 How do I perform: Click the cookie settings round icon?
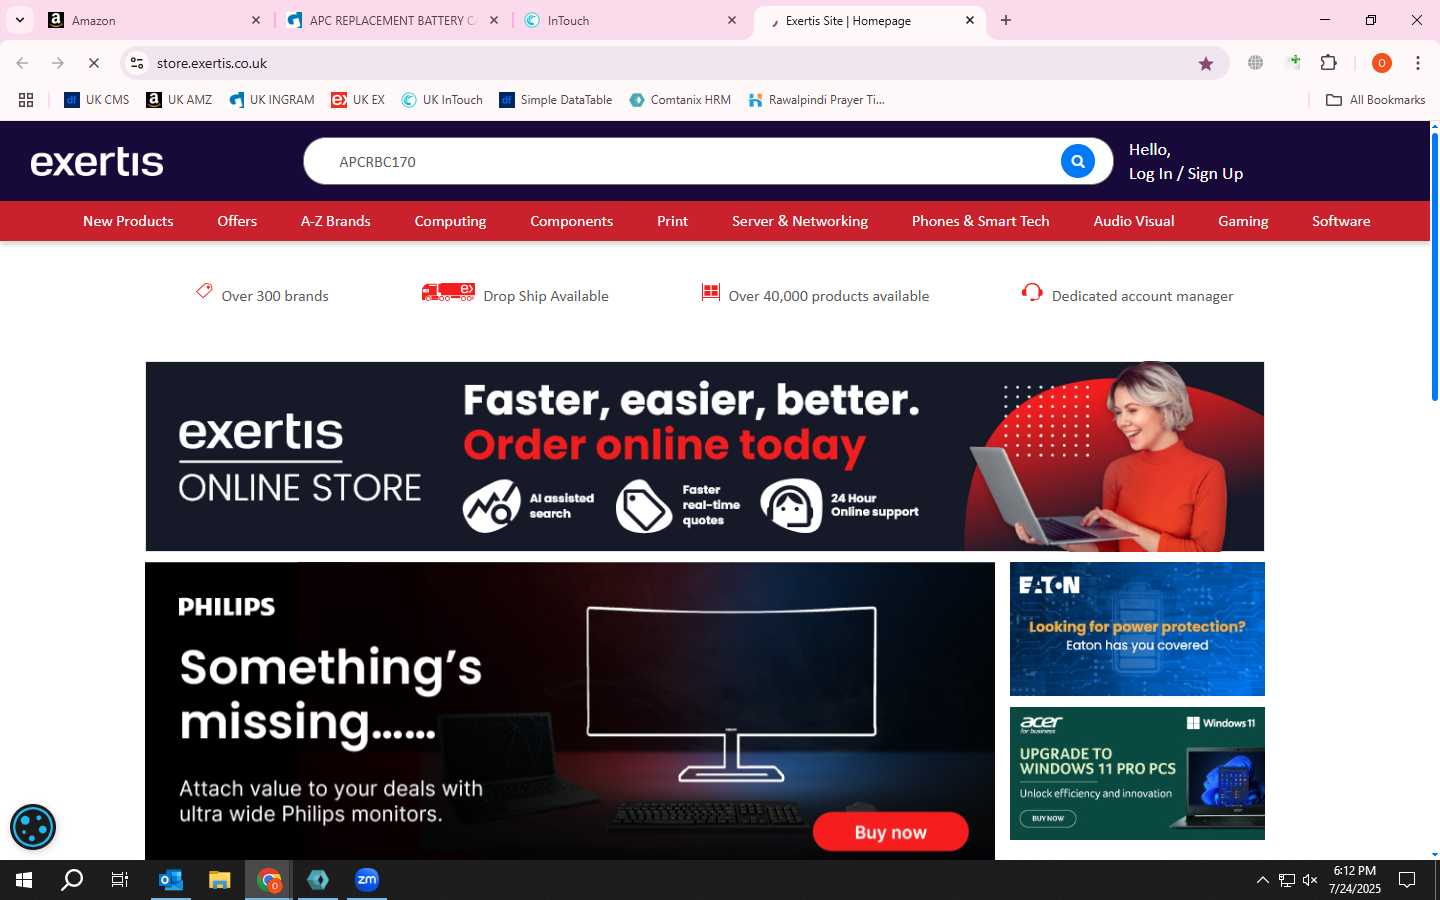[33, 827]
